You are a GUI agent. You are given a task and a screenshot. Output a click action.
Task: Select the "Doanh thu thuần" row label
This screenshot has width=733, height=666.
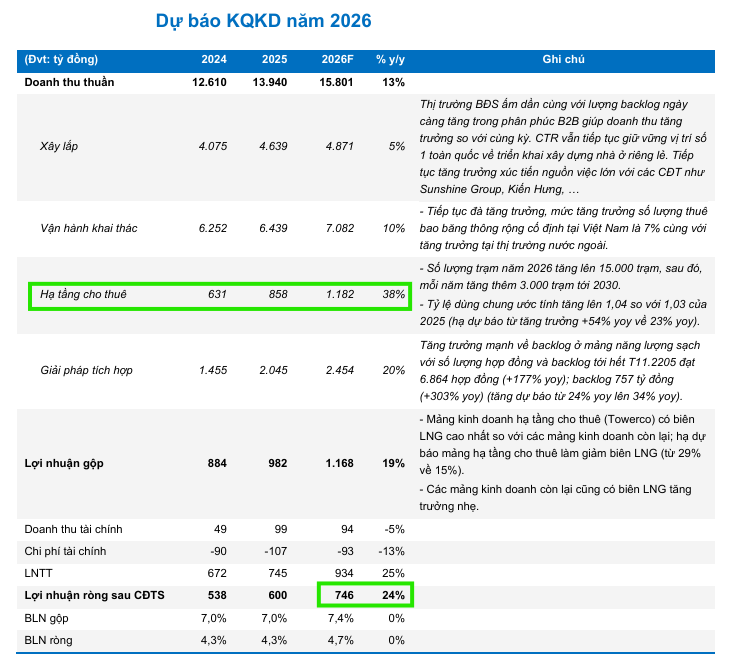(69, 82)
